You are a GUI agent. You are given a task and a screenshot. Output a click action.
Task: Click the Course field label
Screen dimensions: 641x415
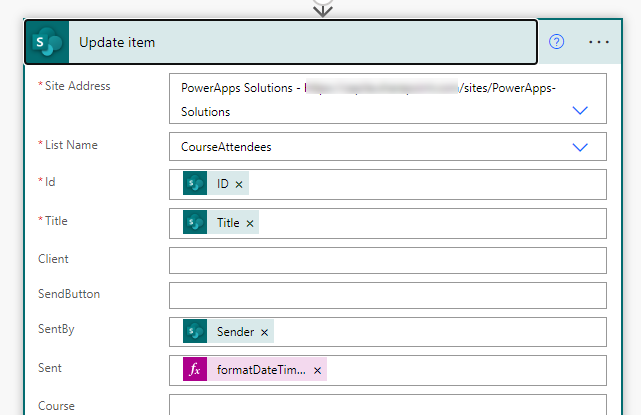pos(56,406)
